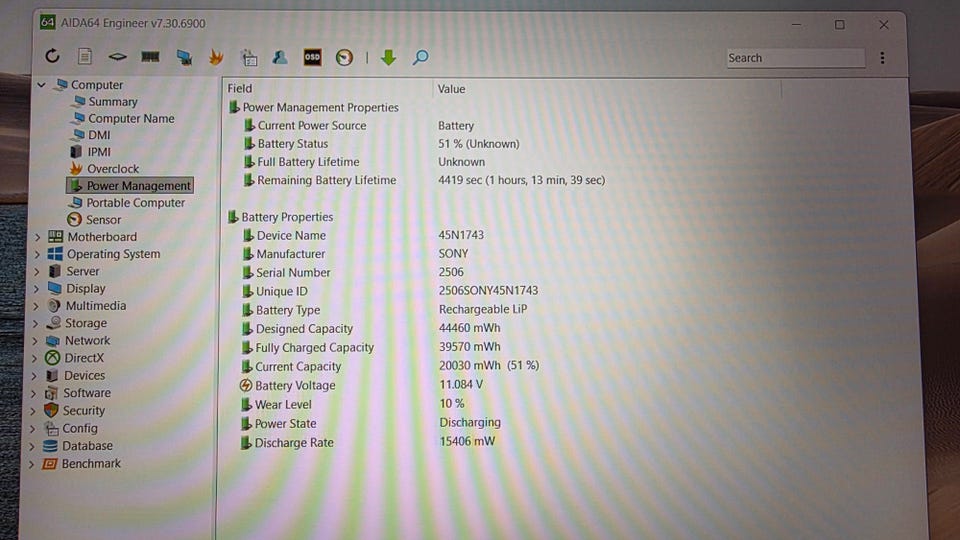Collapse the Computer tree node
The width and height of the screenshot is (960, 540).
pos(41,84)
